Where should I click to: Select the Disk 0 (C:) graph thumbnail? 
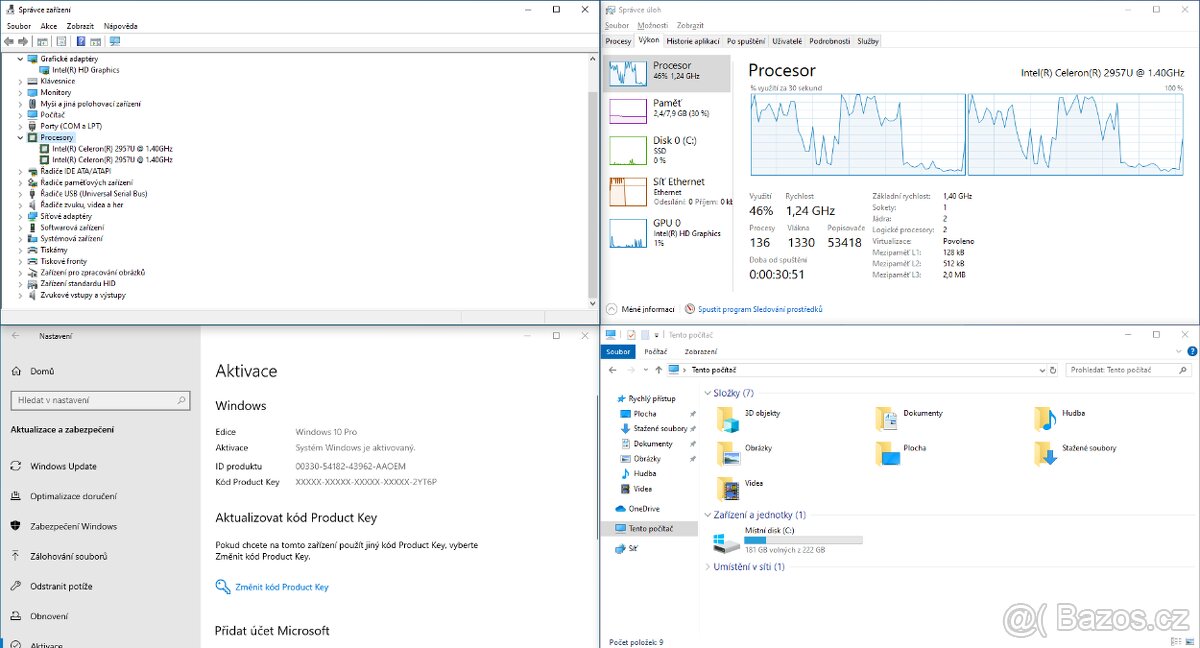pos(628,150)
